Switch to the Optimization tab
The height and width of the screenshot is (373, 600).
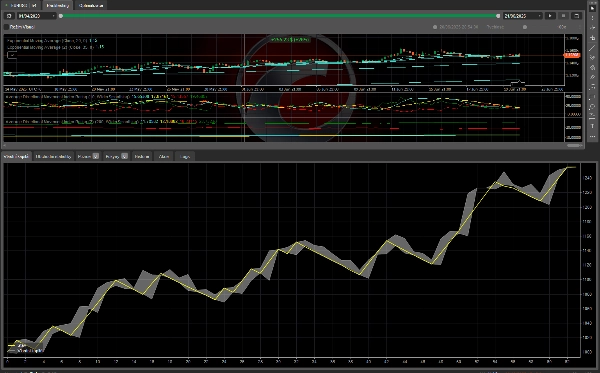pos(91,5)
